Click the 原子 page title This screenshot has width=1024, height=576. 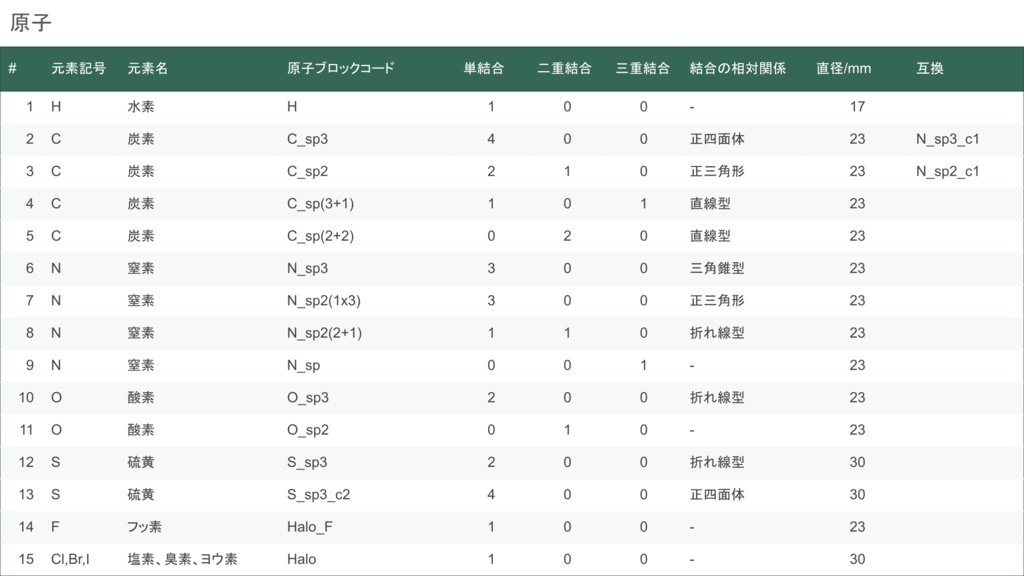30,22
